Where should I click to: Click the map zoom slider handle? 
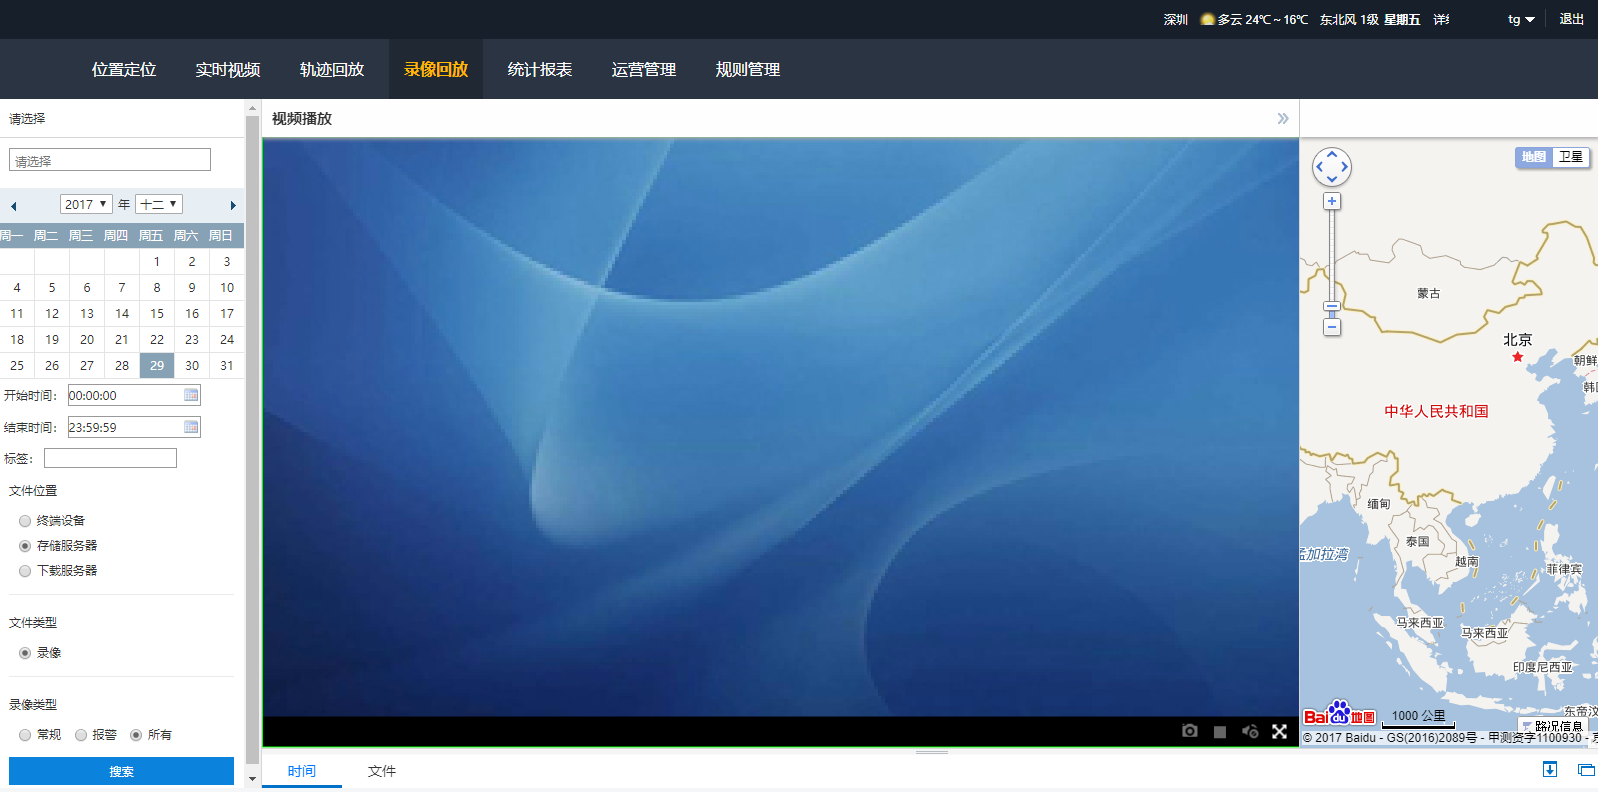(x=1332, y=307)
